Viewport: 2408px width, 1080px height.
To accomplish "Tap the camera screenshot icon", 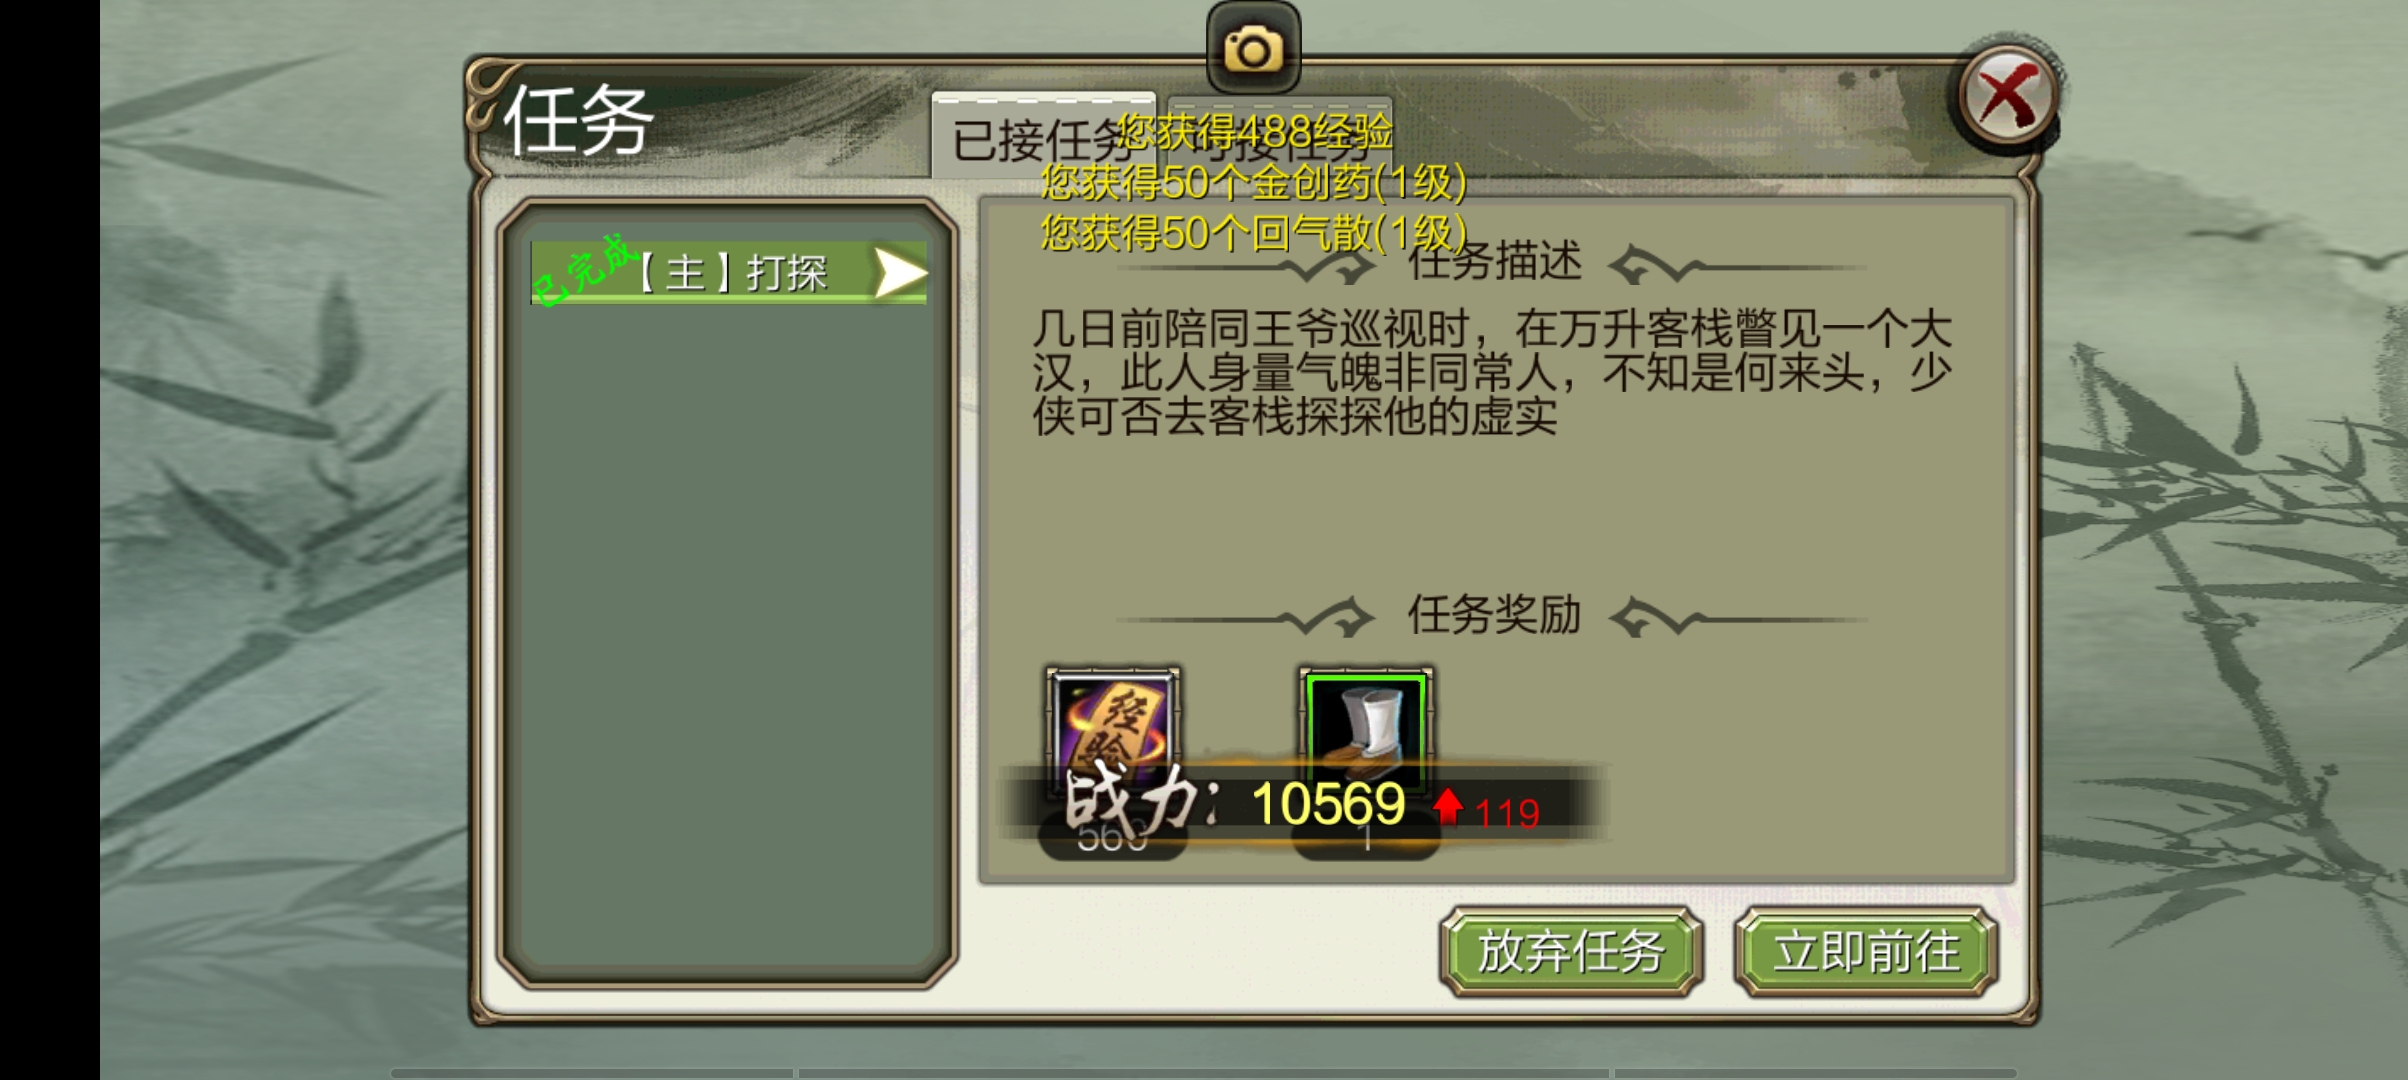I will click(1253, 49).
